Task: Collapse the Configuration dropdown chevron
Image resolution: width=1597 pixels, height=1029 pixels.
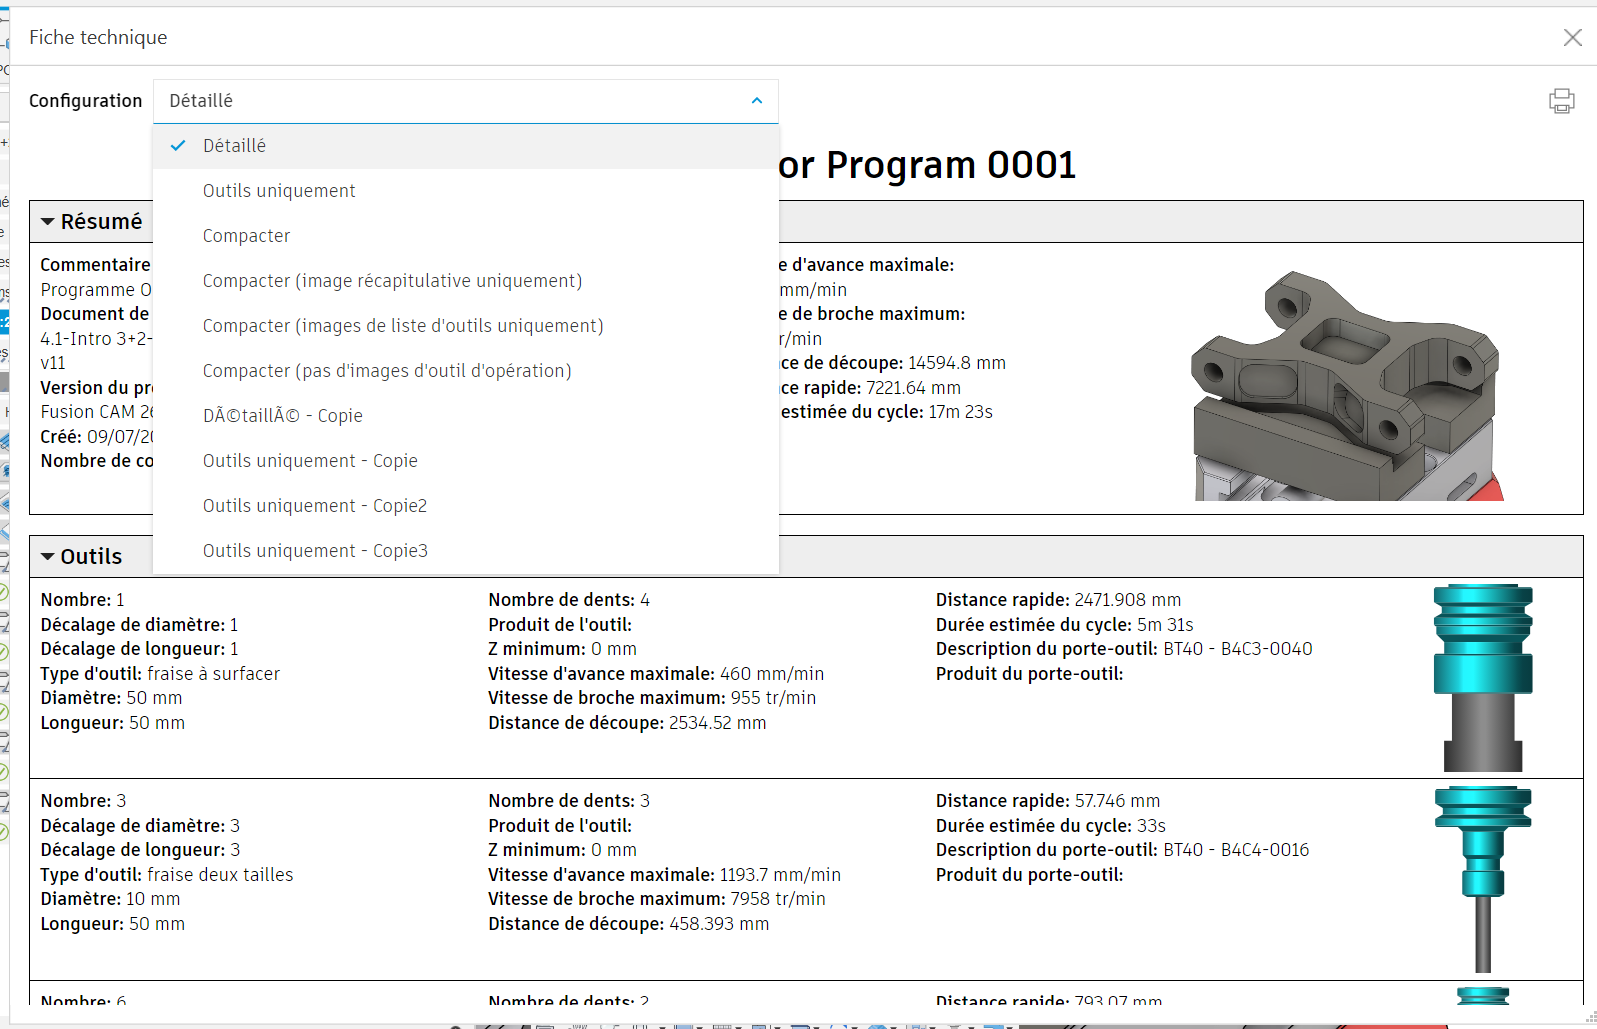Action: [756, 101]
